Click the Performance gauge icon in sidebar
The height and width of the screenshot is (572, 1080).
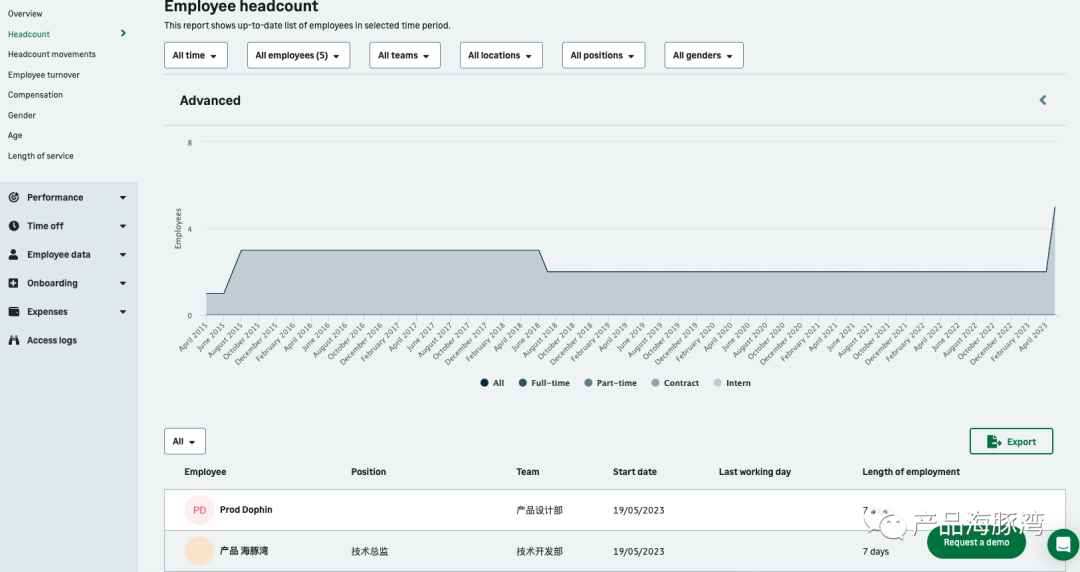click(14, 197)
